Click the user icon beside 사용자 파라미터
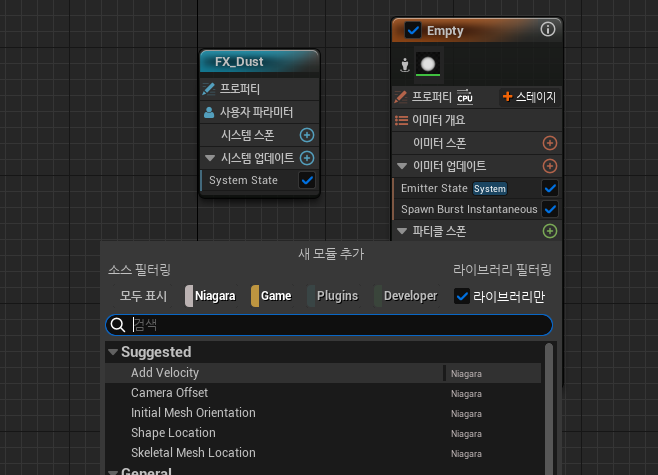The width and height of the screenshot is (658, 475). pos(209,112)
